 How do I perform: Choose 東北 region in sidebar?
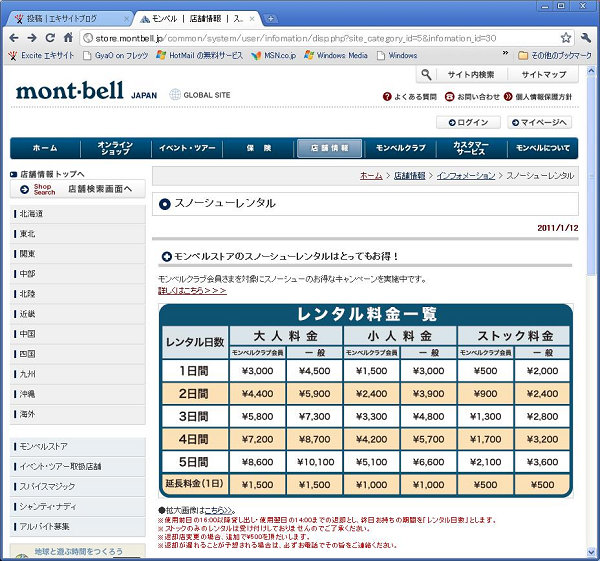(78, 234)
